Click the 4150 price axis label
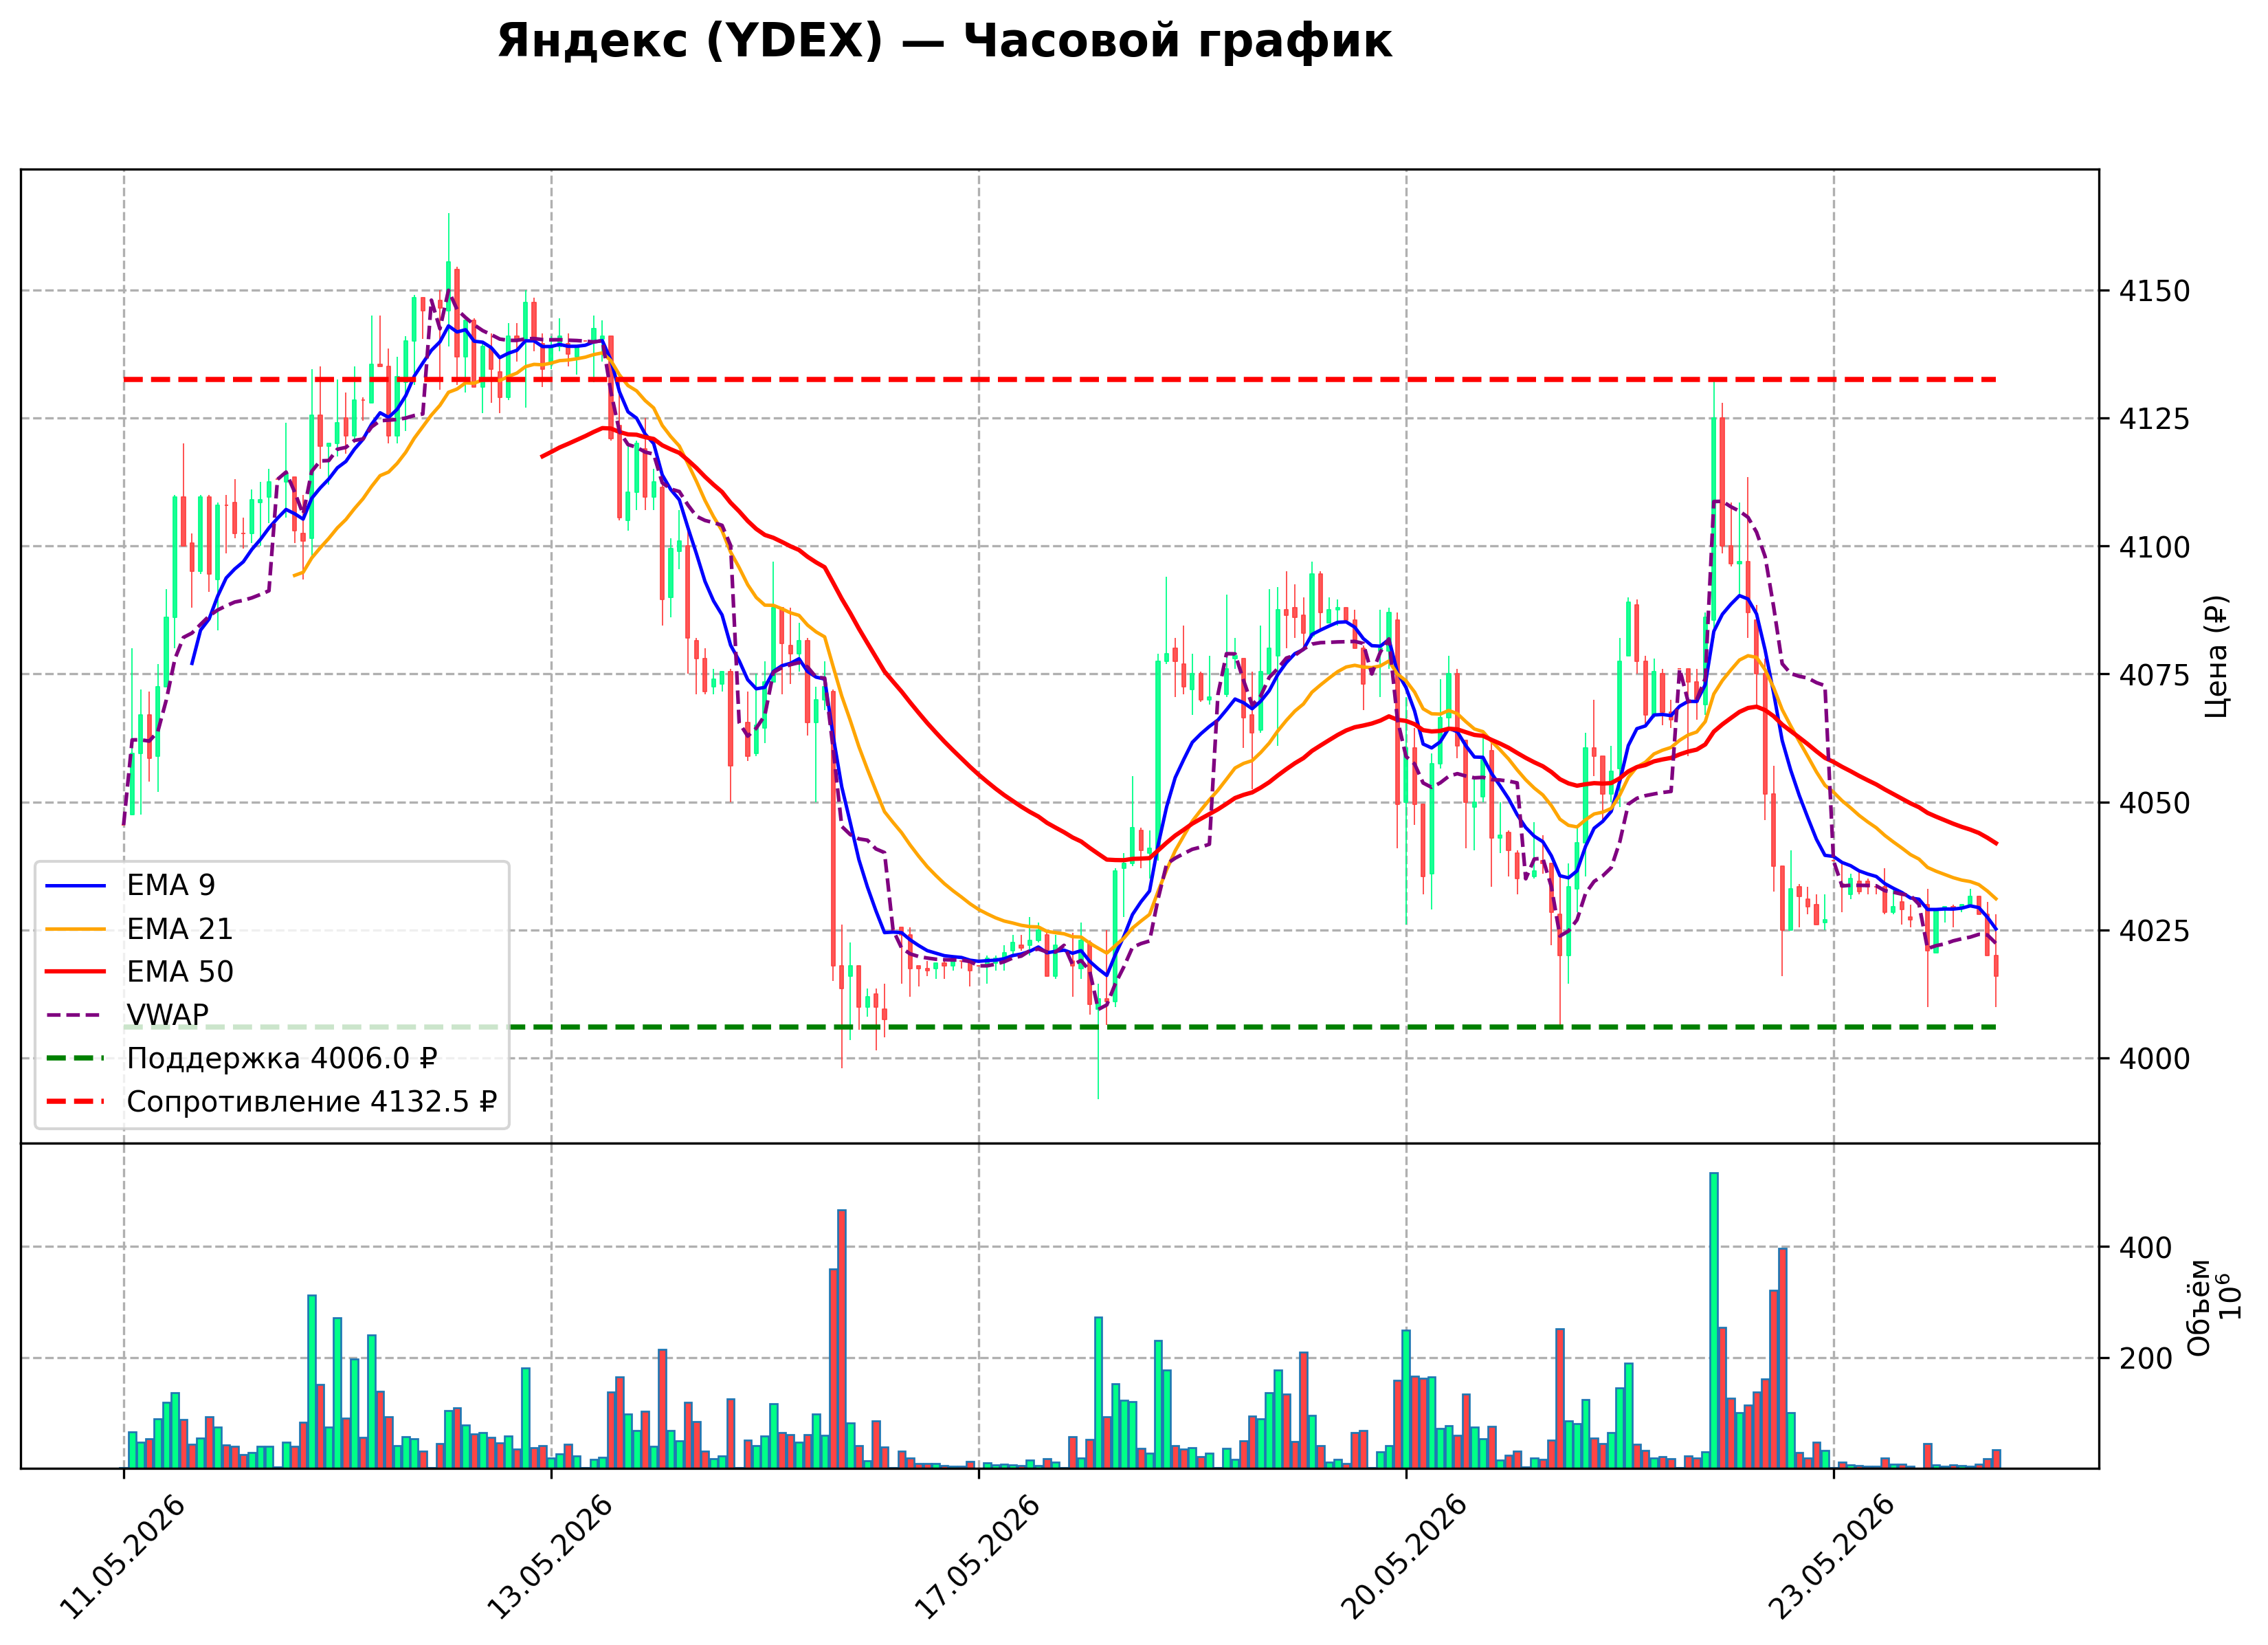Image resolution: width=2268 pixels, height=1645 pixels. pyautogui.click(x=2154, y=292)
